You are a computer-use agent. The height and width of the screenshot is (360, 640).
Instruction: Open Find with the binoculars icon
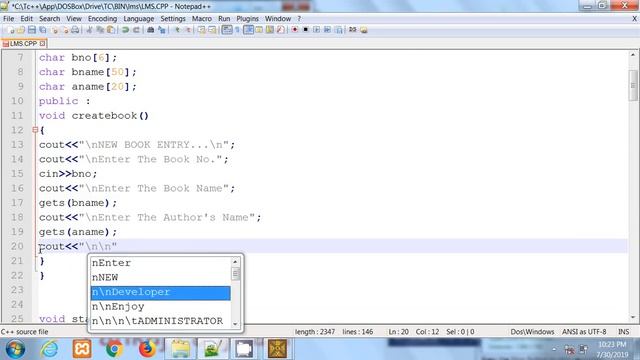pyautogui.click(x=151, y=30)
